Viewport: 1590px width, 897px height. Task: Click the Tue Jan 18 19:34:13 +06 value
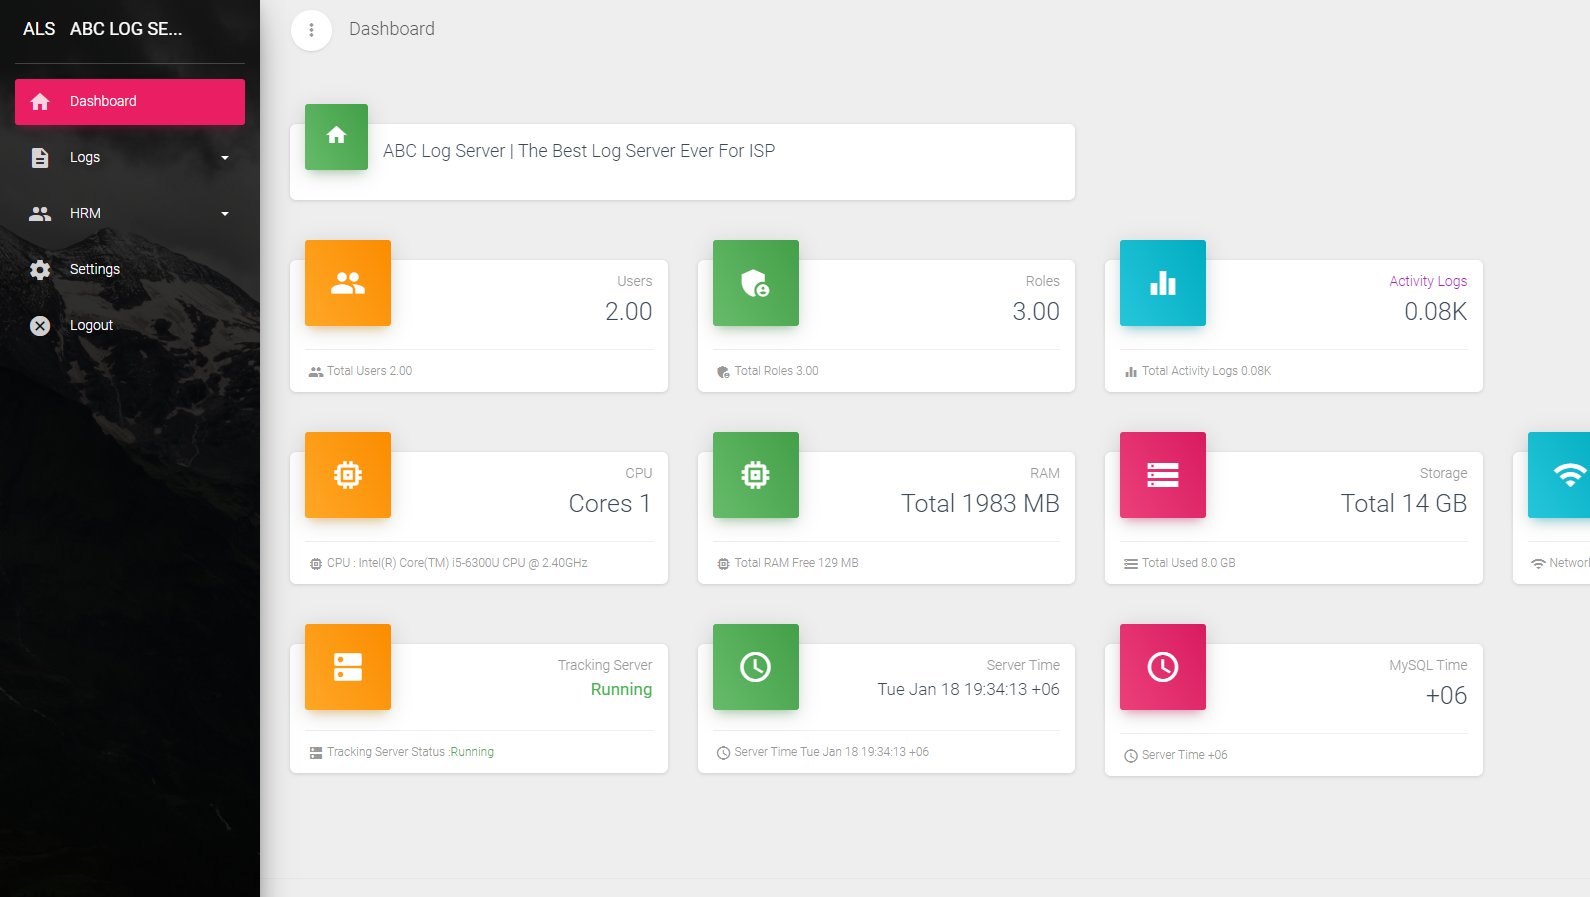coord(969,689)
